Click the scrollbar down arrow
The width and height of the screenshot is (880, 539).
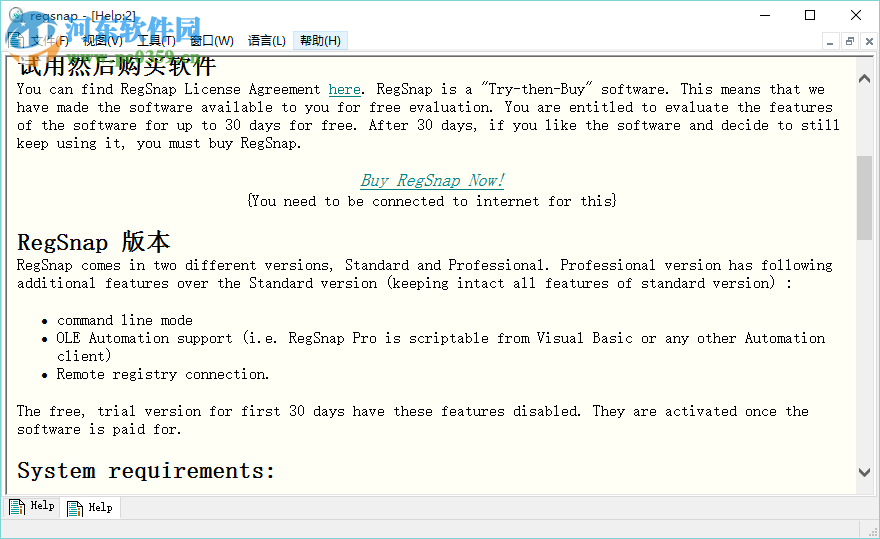point(864,473)
